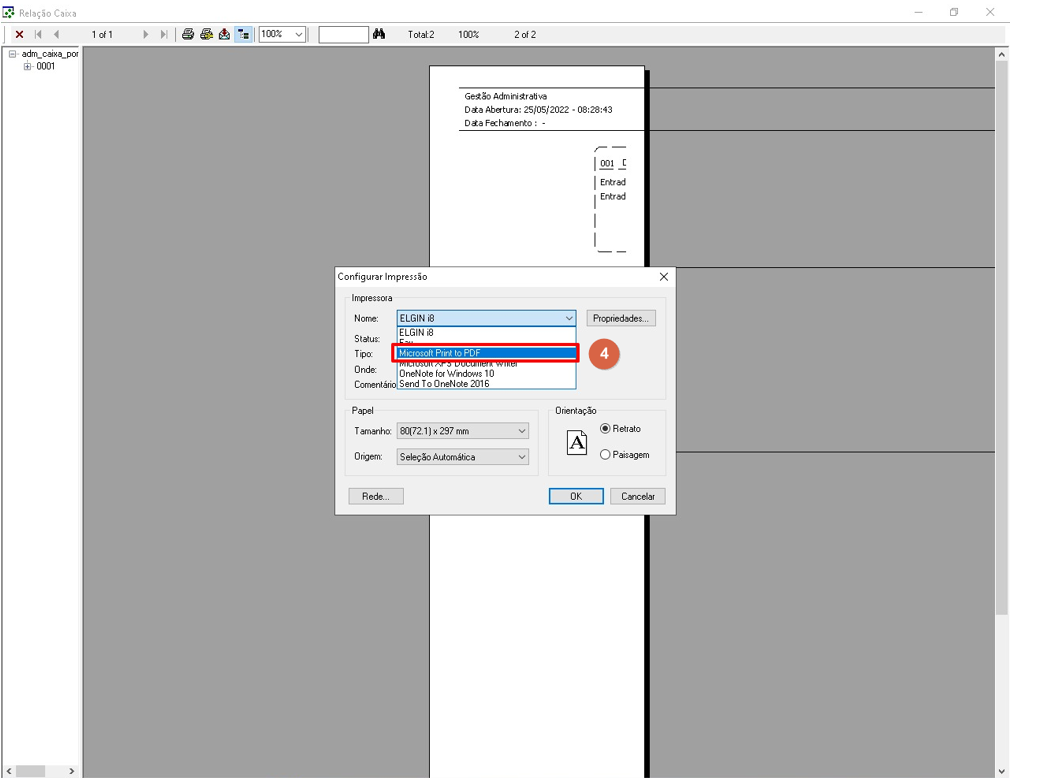The image size is (1037, 778).
Task: Click the binoculars search icon
Action: coord(379,34)
